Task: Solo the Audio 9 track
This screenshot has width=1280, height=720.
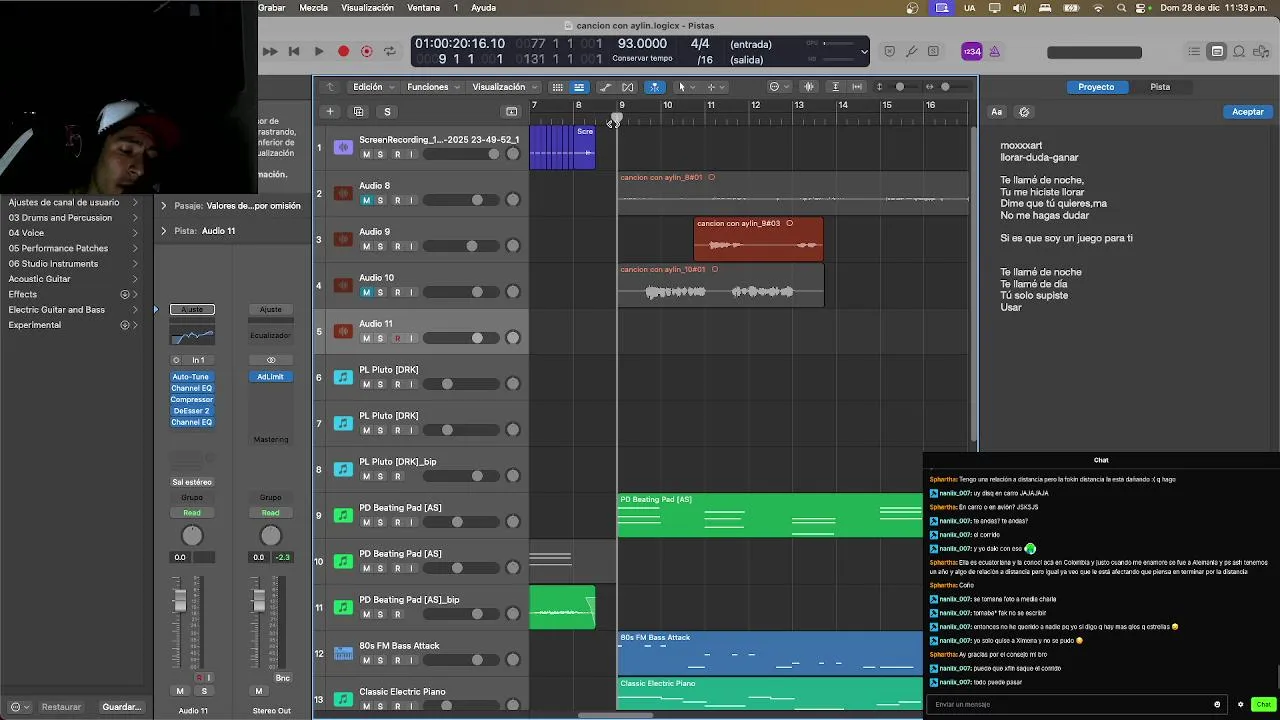Action: pyautogui.click(x=380, y=247)
